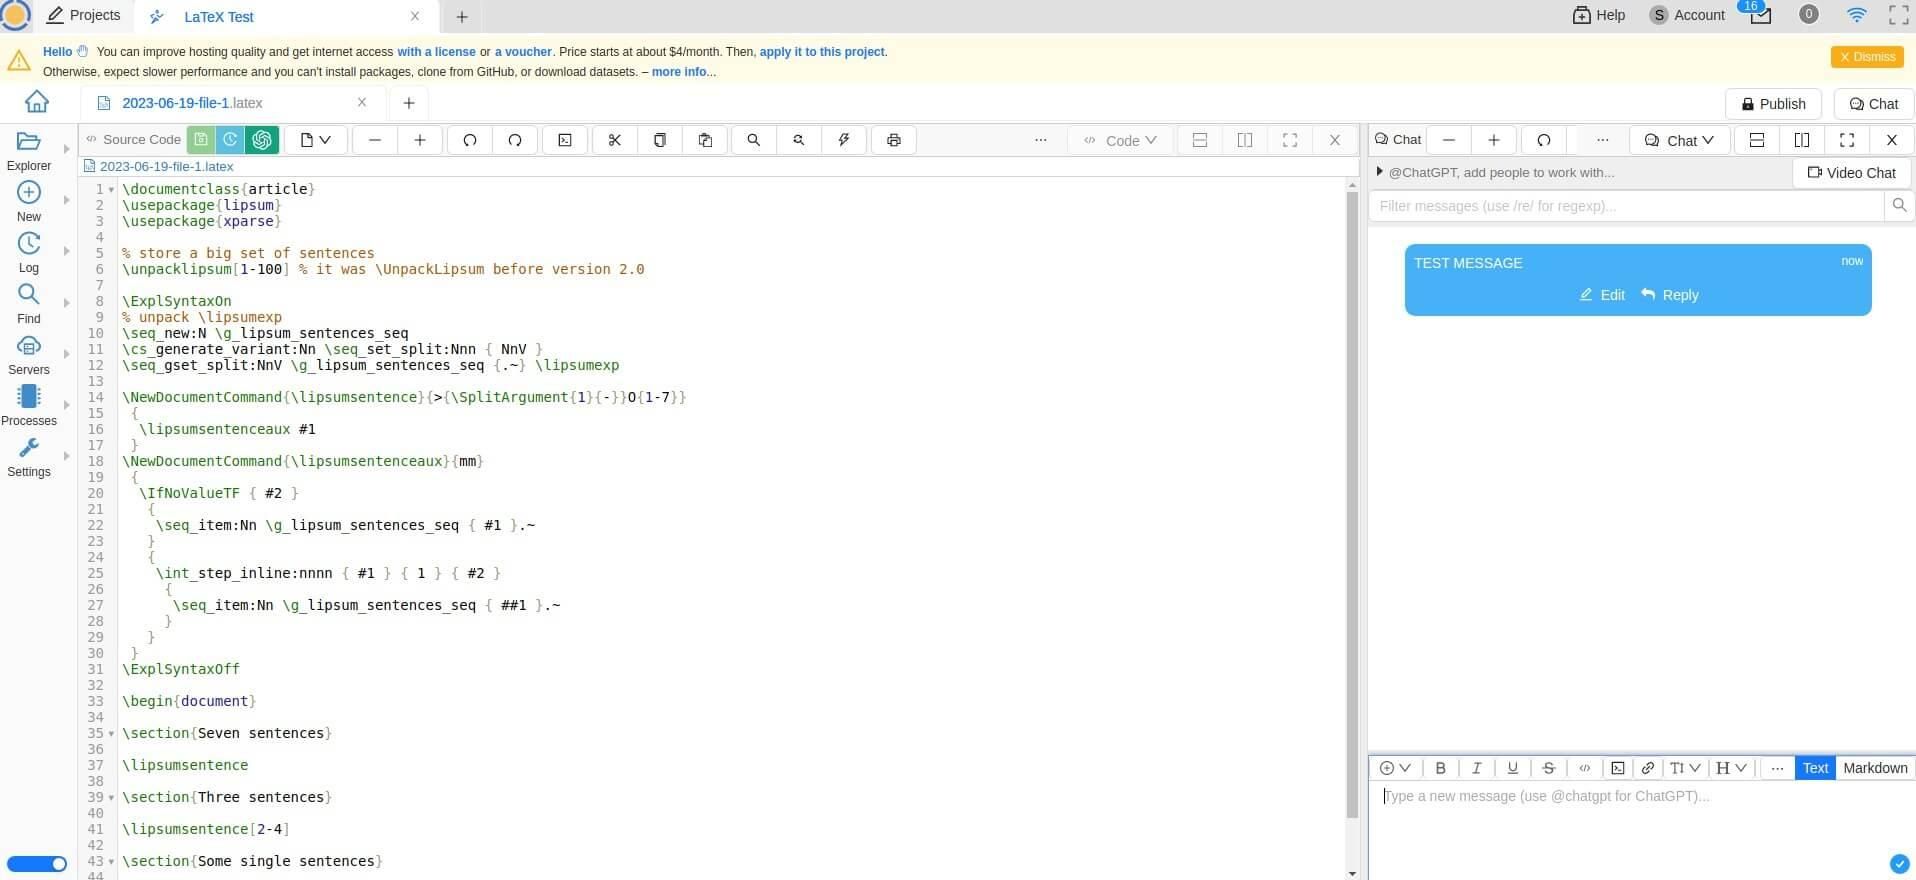Click the Paste icon in editor toolbar
The width and height of the screenshot is (1916, 880).
point(705,140)
